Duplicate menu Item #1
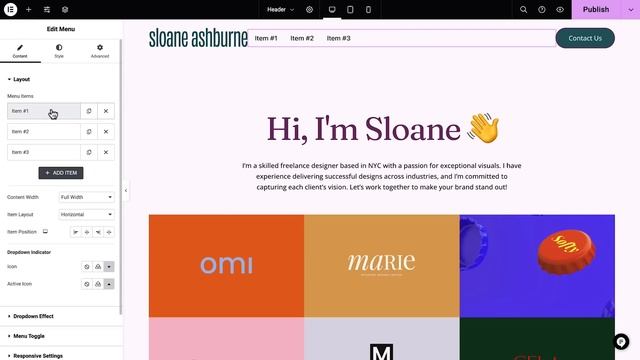640x360 pixels. pyautogui.click(x=89, y=111)
